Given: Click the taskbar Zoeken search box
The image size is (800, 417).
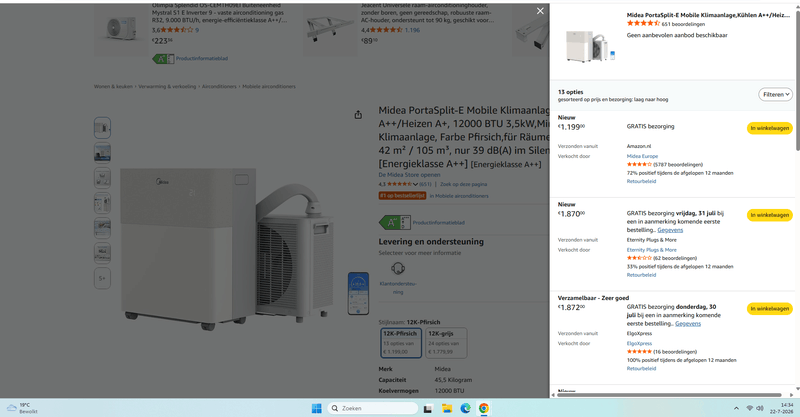Looking at the screenshot, I should pos(372,408).
